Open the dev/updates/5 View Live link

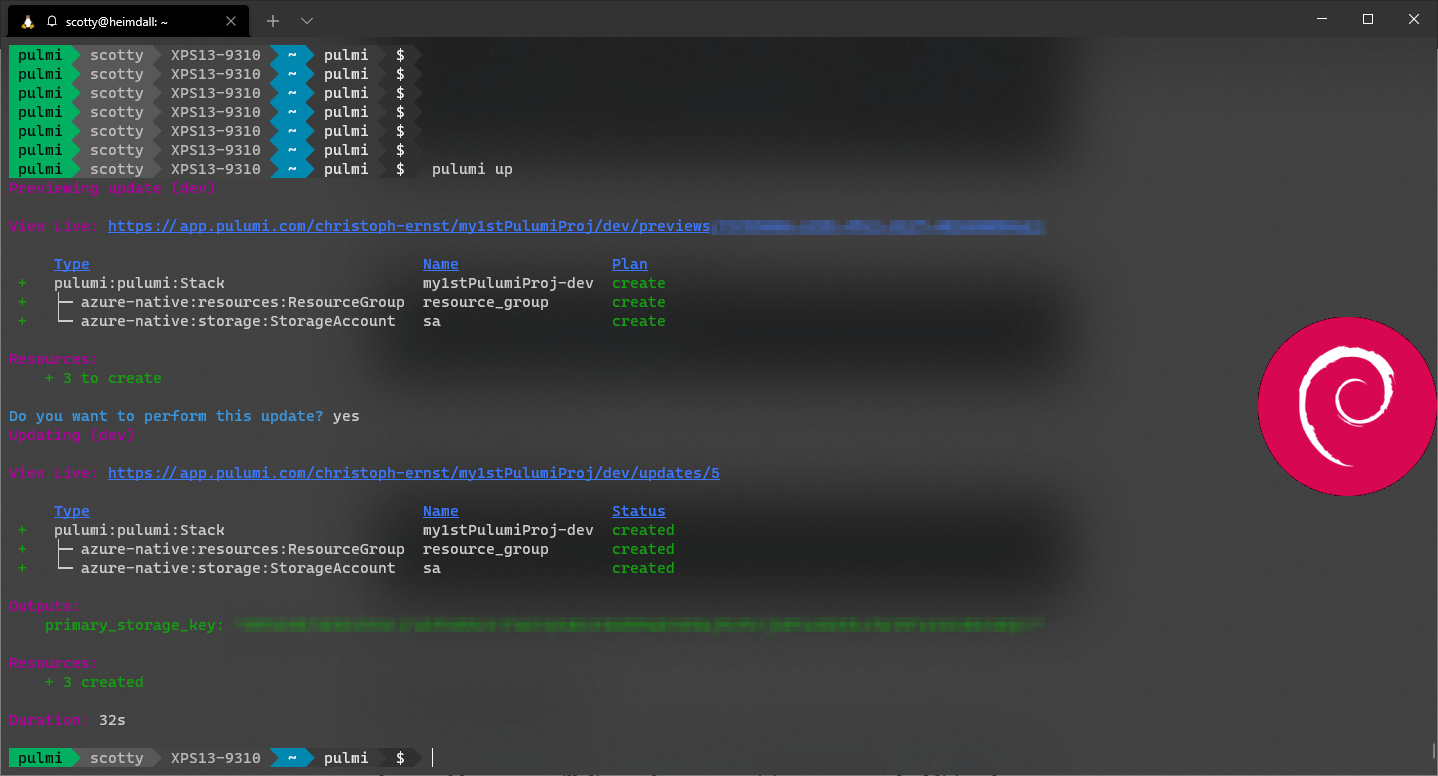414,473
